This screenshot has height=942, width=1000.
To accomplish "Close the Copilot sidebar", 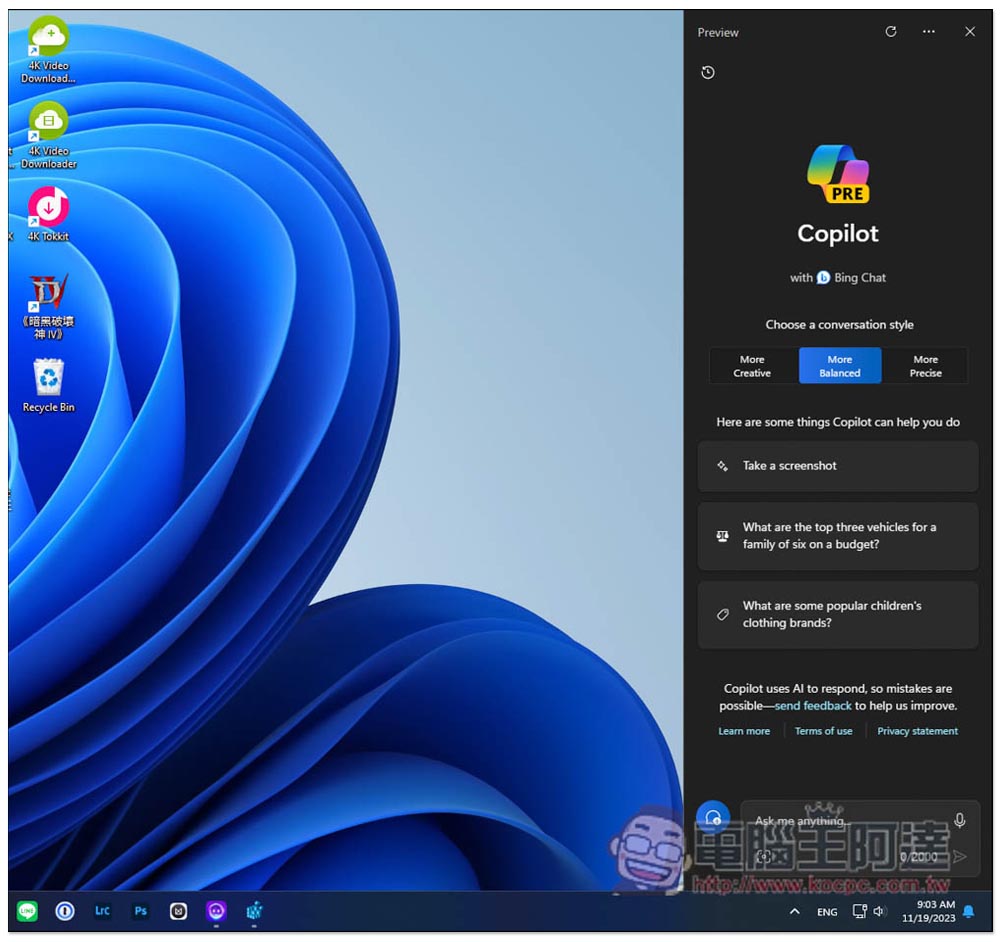I will [x=969, y=31].
